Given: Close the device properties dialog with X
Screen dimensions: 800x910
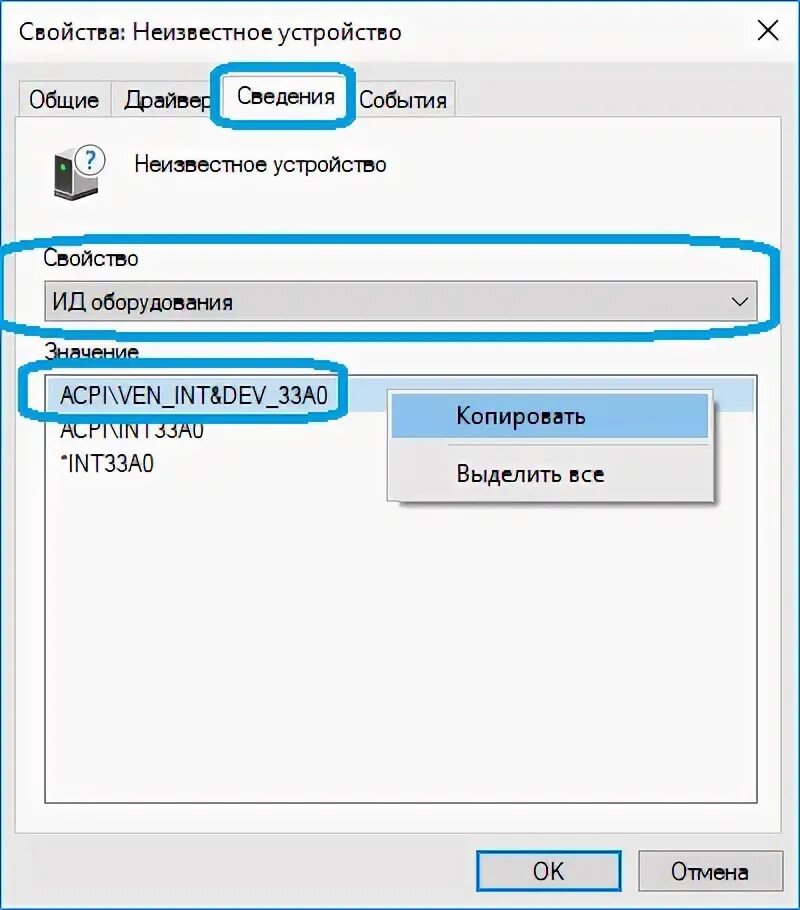Looking at the screenshot, I should tap(767, 30).
